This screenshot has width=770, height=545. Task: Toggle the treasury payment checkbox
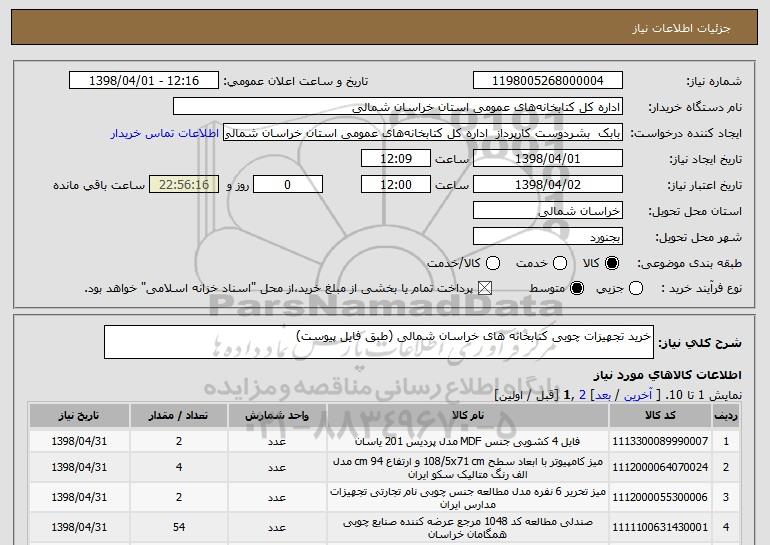486,289
